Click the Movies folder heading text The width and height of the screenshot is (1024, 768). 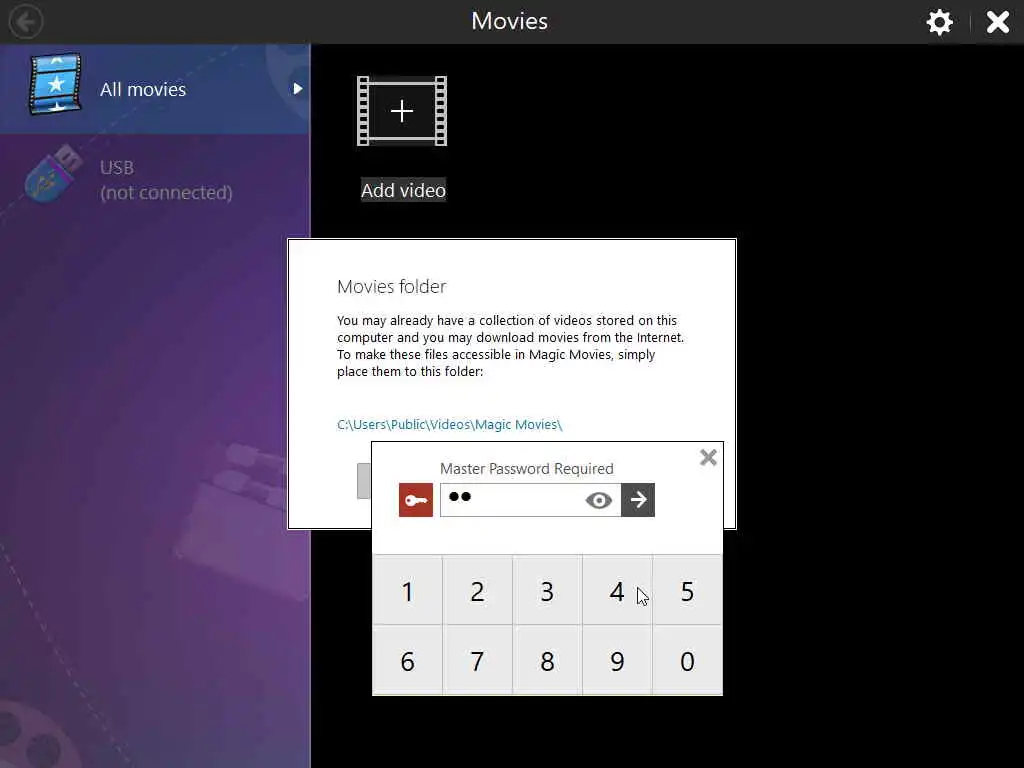391,287
